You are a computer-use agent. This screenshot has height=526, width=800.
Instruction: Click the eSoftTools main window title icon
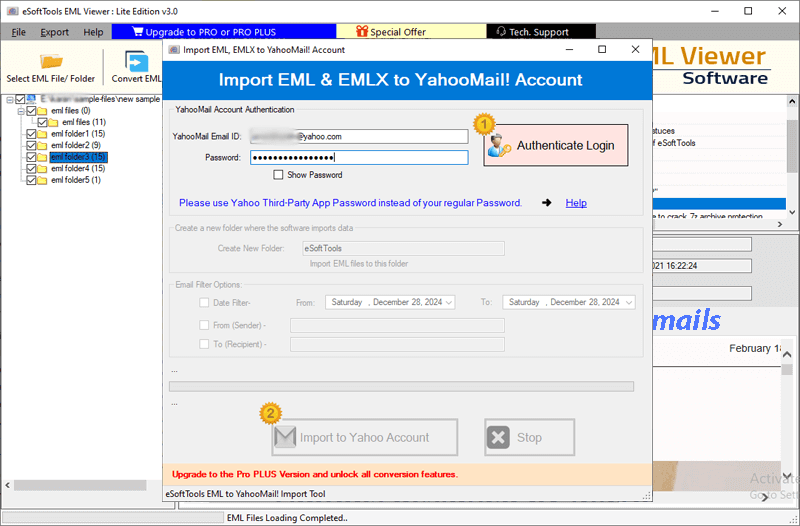coord(12,11)
